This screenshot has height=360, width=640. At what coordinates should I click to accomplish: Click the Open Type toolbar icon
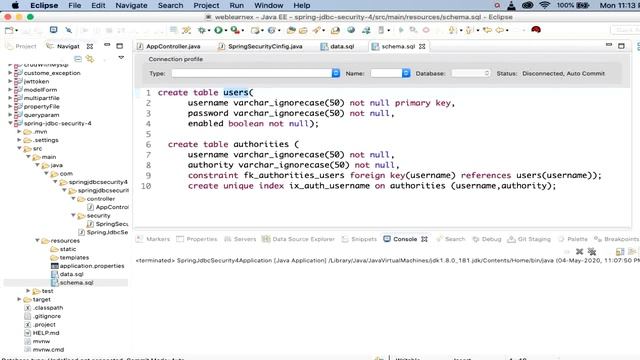(x=291, y=30)
